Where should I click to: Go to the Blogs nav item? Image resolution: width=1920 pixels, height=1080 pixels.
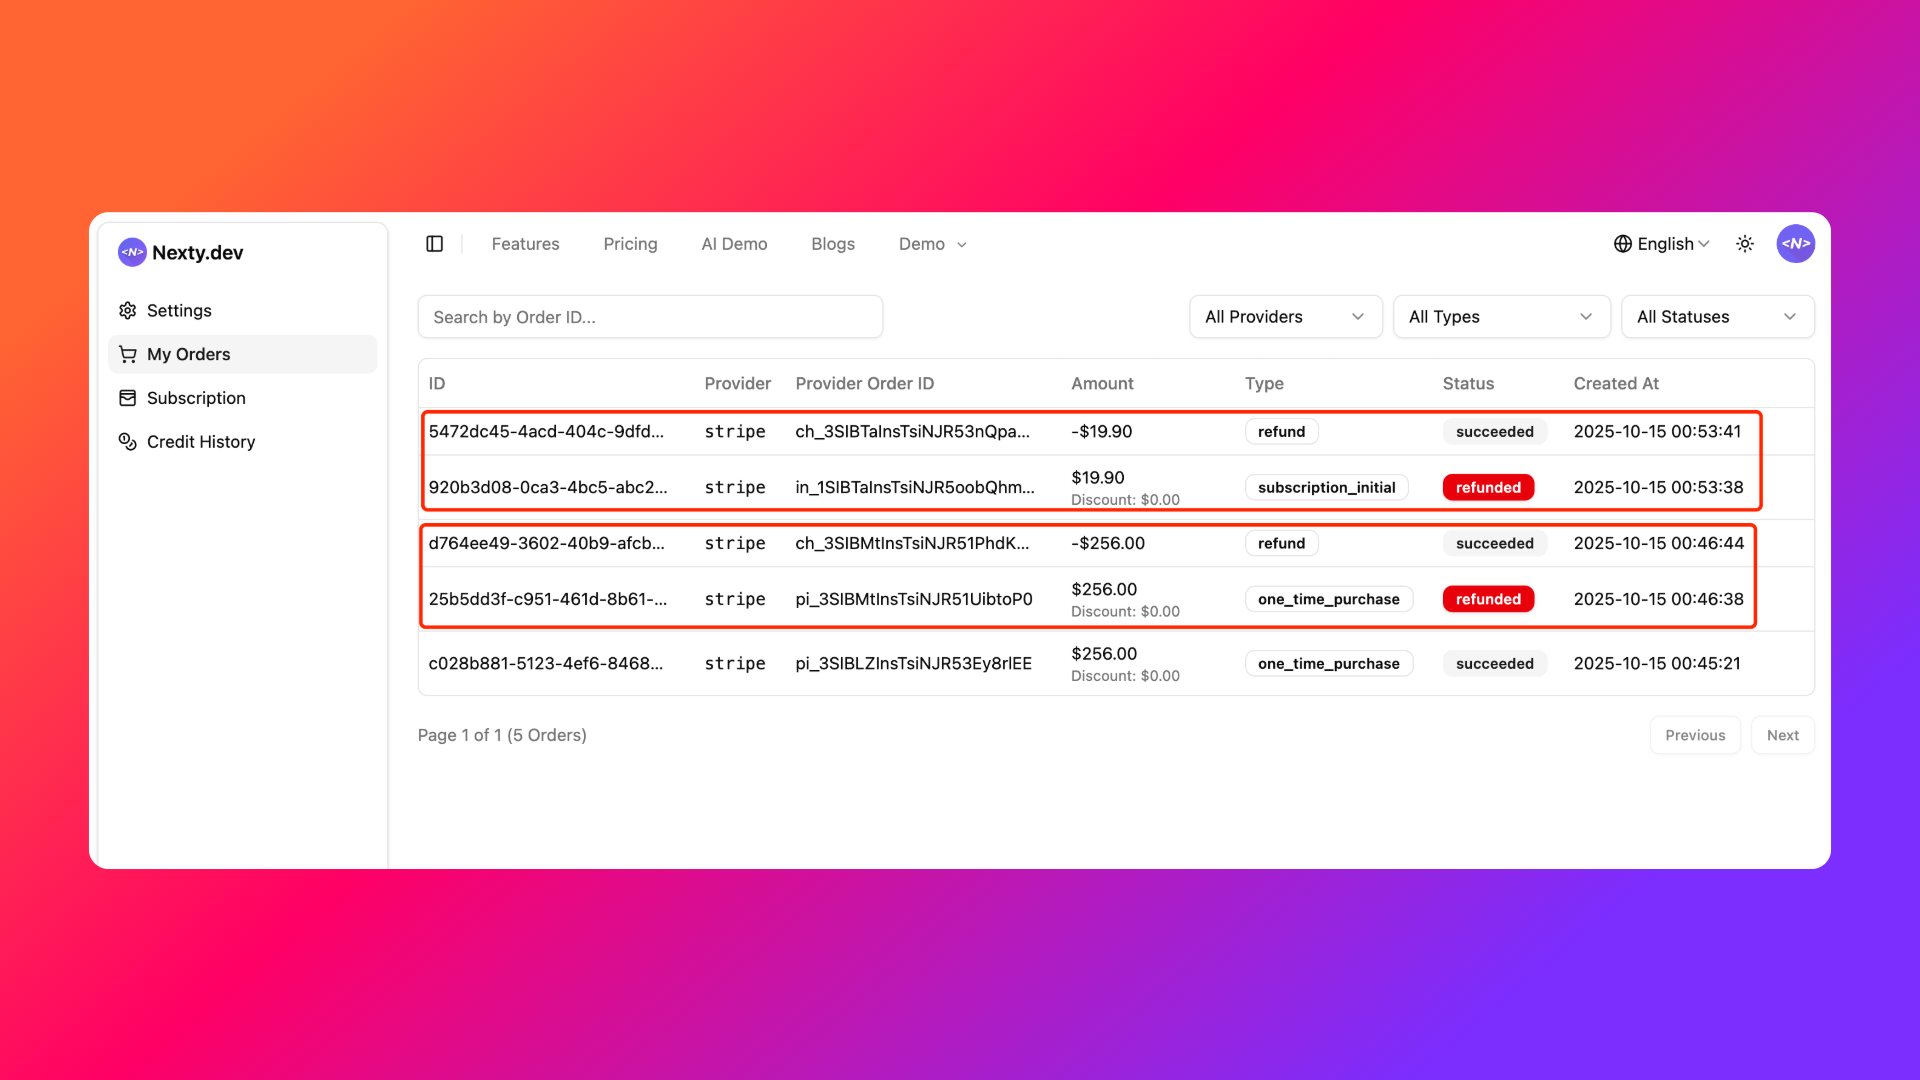click(x=832, y=244)
